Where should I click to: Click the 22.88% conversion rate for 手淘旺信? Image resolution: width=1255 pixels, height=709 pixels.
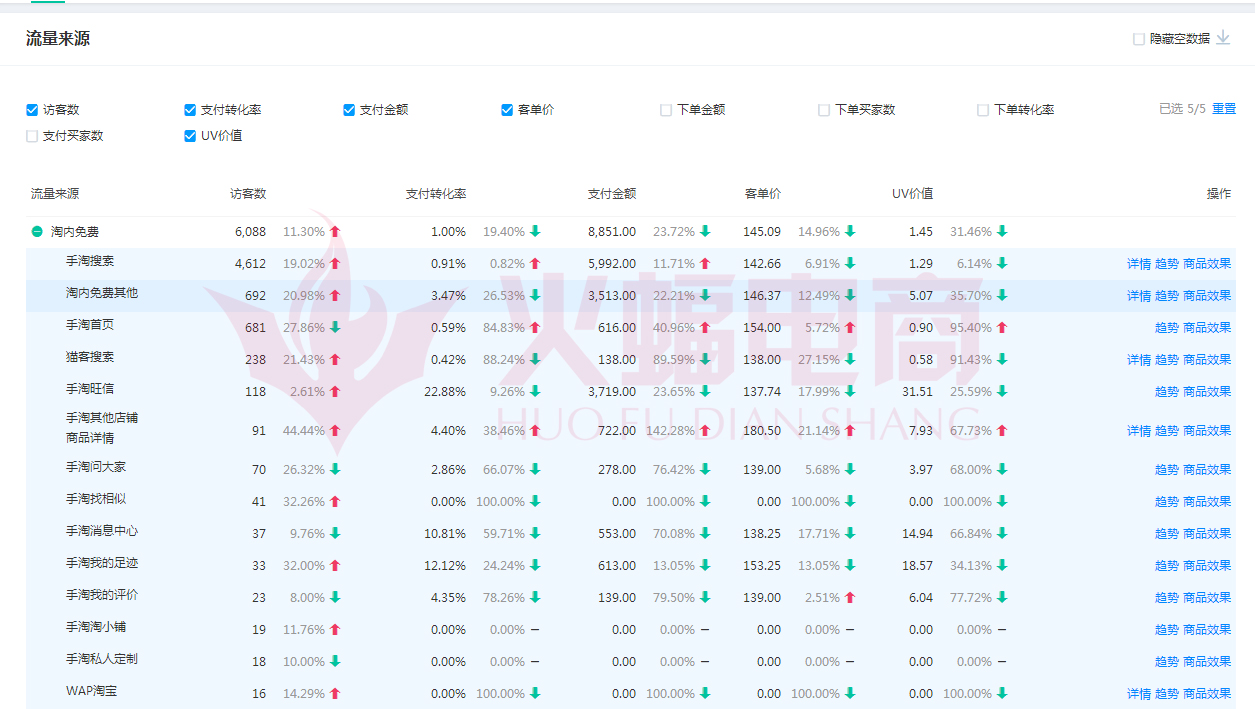pyautogui.click(x=445, y=392)
